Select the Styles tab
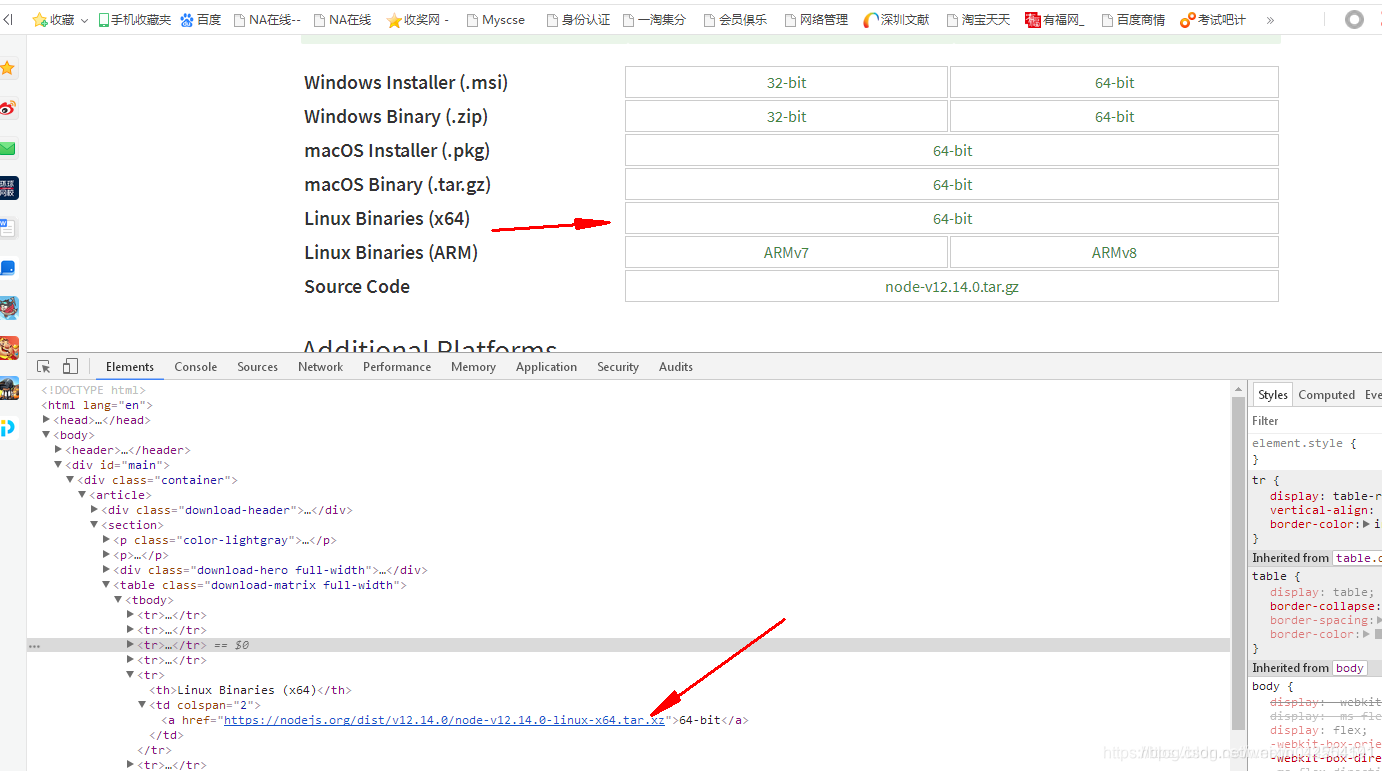Viewport: 1382px width, 771px height. click(x=1273, y=395)
